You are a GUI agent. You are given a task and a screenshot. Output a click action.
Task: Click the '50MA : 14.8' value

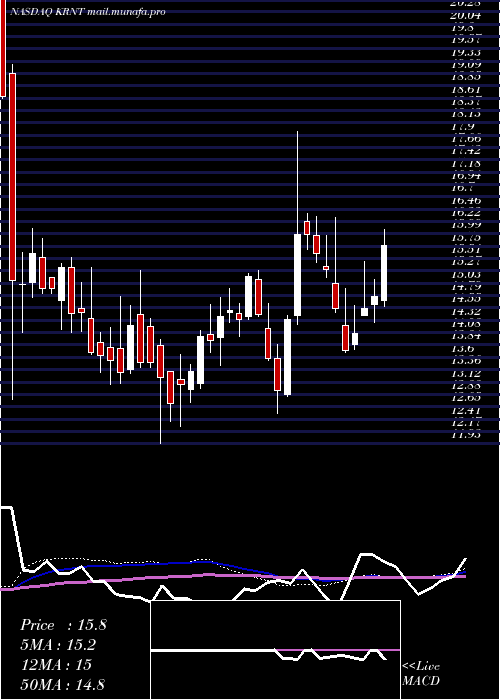pyautogui.click(x=63, y=684)
